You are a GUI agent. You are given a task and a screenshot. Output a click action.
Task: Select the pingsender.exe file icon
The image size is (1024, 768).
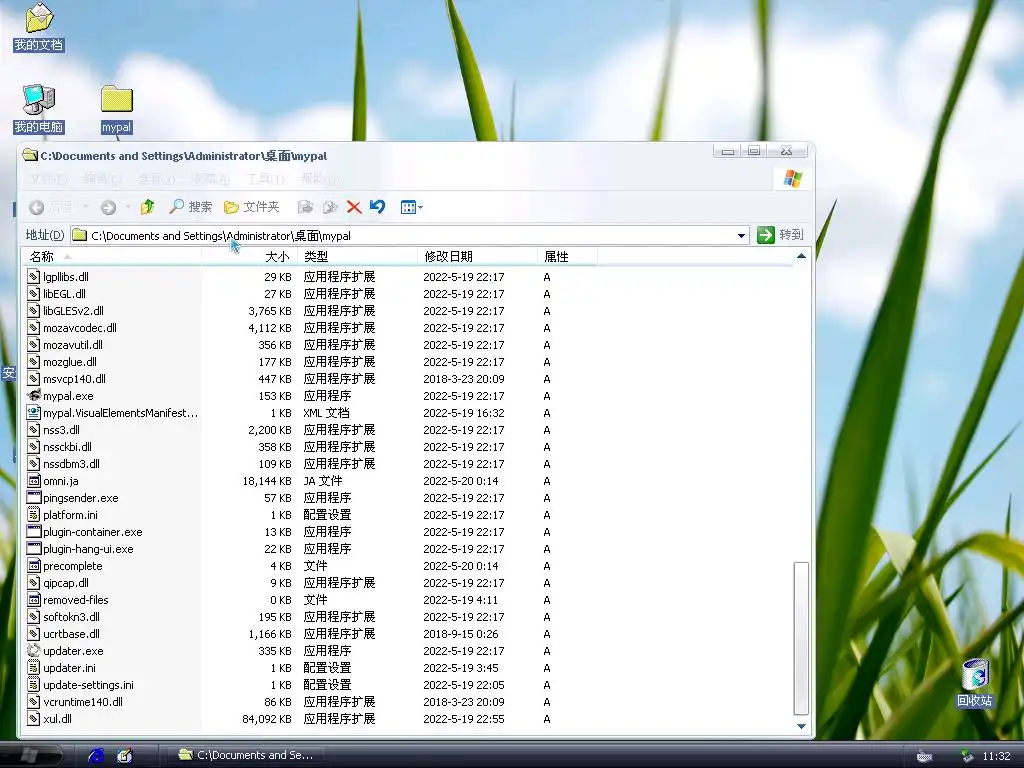34,498
